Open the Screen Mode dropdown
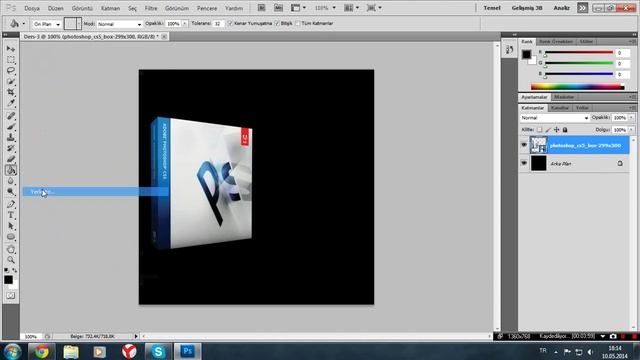Screen dimensions: 640x360 click(x=374, y=8)
